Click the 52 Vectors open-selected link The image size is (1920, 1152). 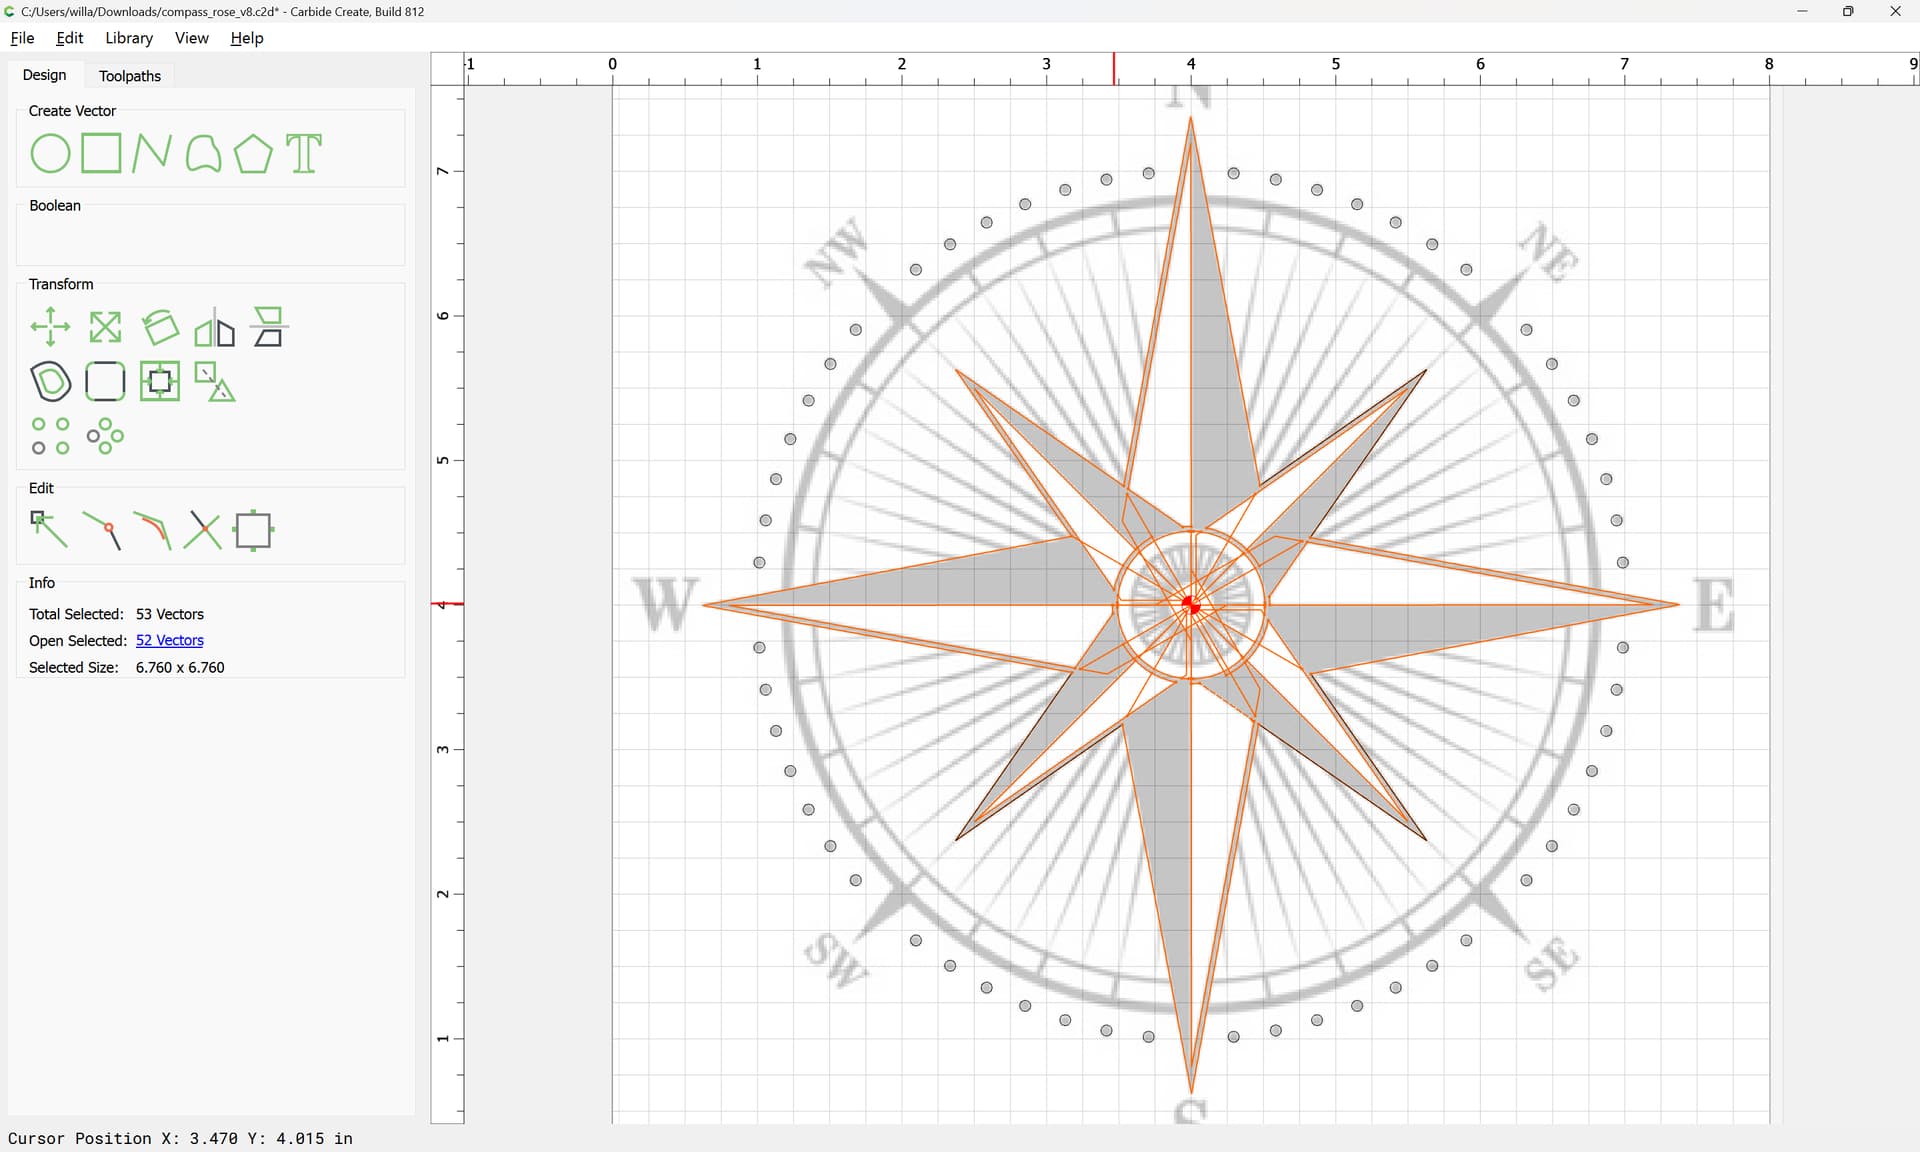169,641
